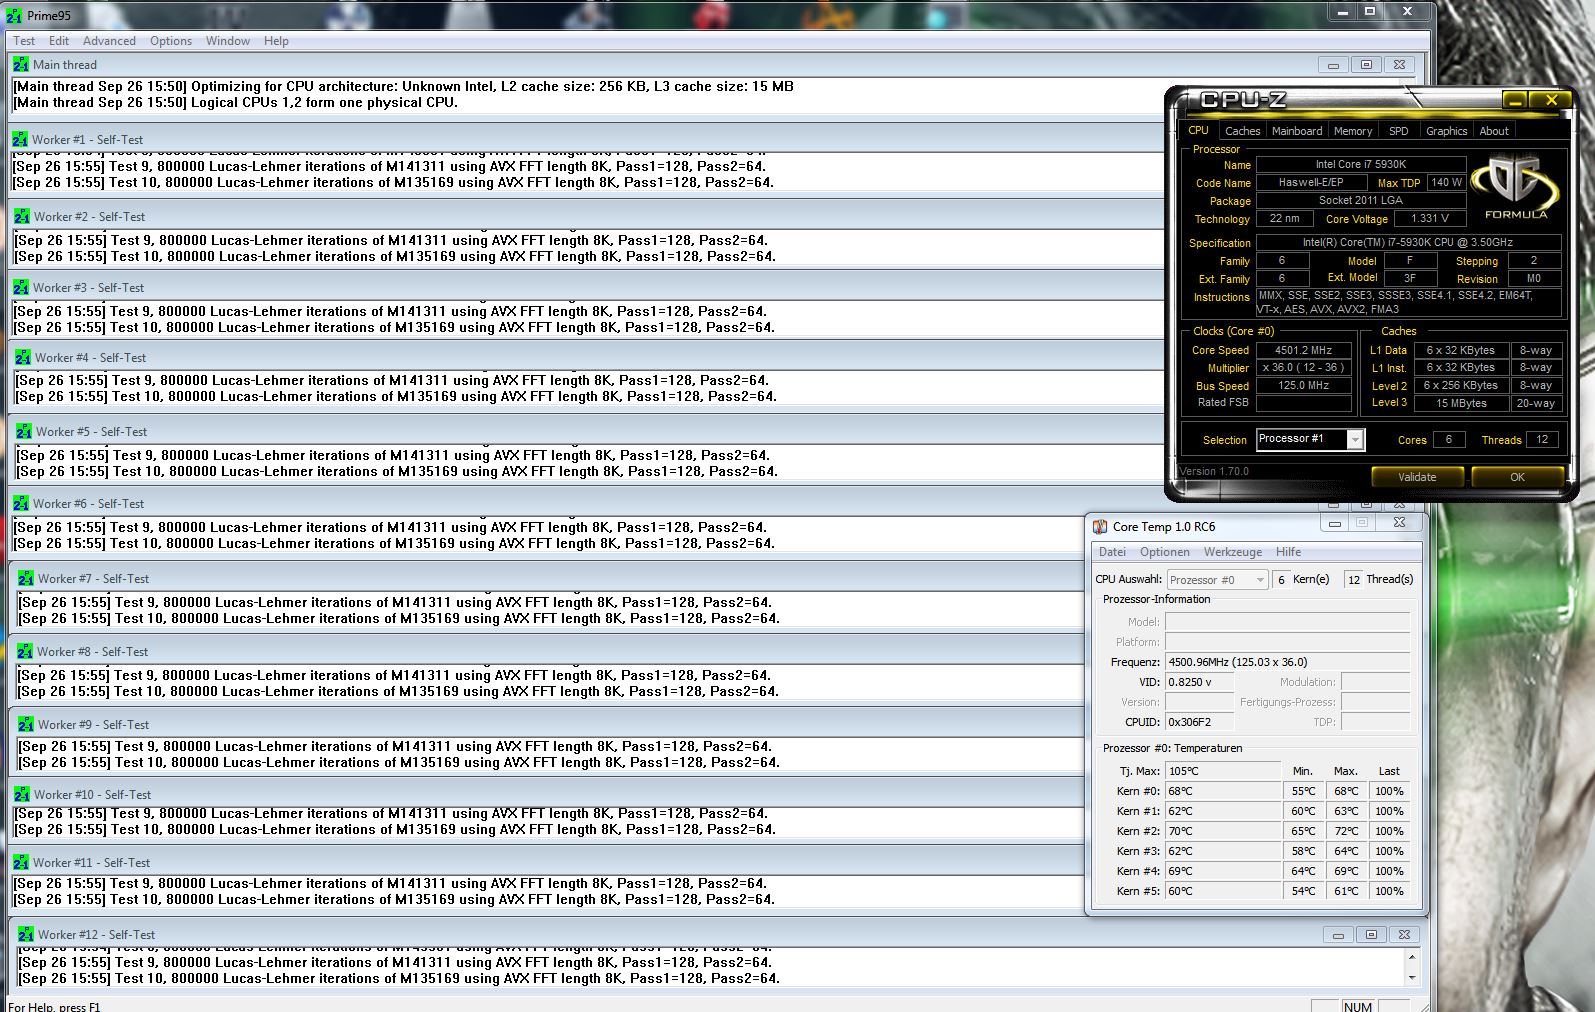
Task: Switch to the Caches tab in CPU-Z
Action: coord(1242,131)
